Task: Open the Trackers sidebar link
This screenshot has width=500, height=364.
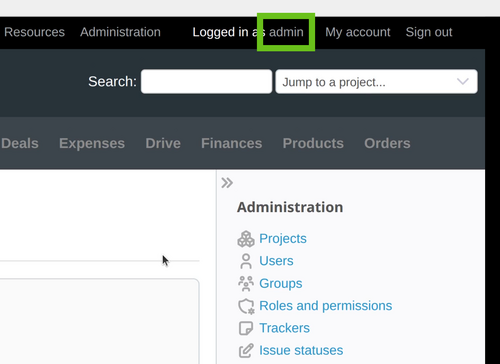Action: tap(285, 328)
